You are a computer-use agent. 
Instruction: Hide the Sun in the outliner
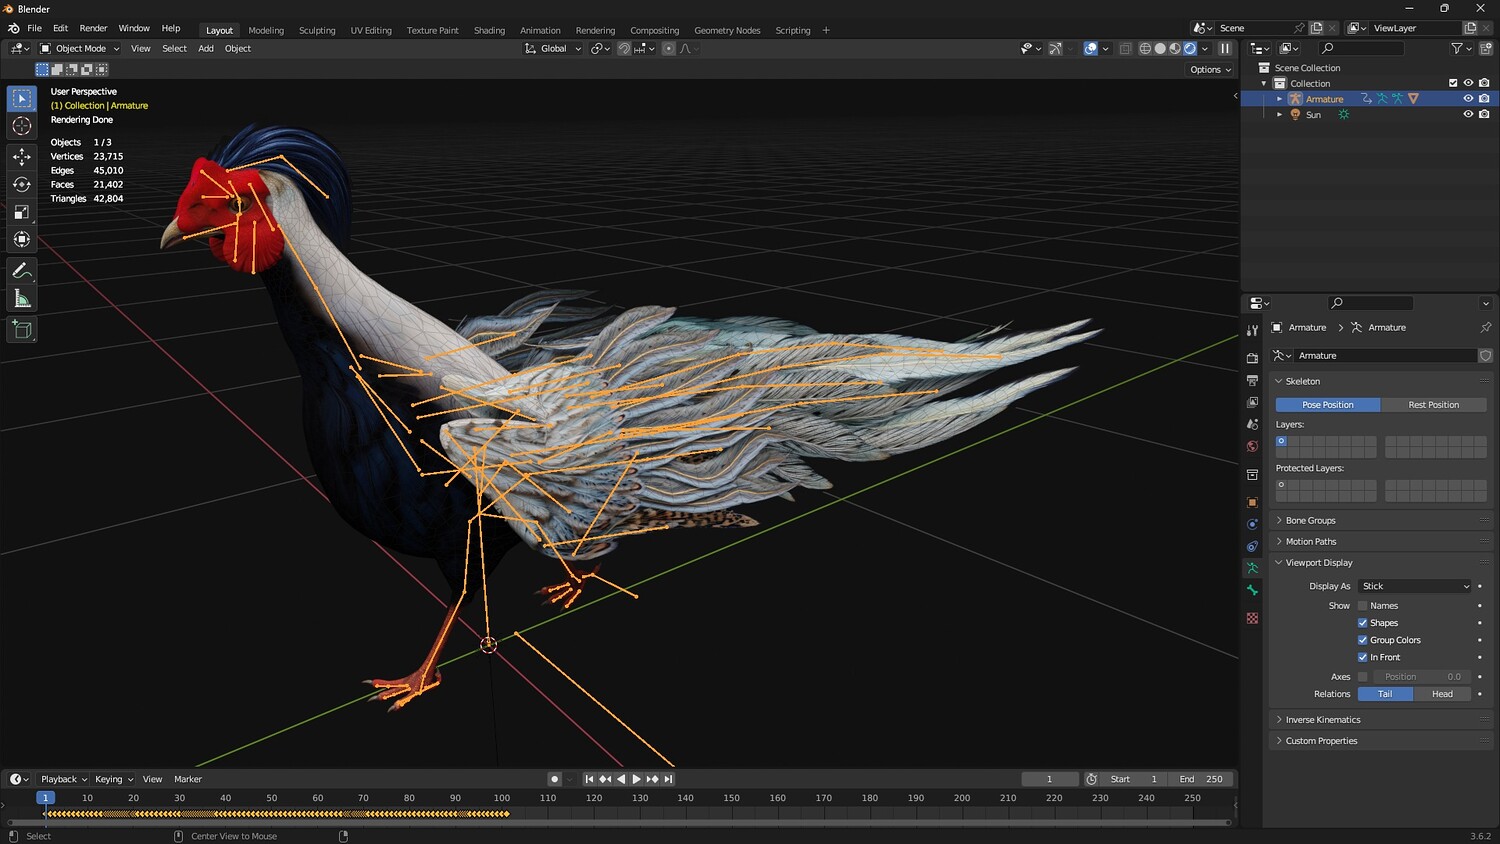click(1468, 115)
